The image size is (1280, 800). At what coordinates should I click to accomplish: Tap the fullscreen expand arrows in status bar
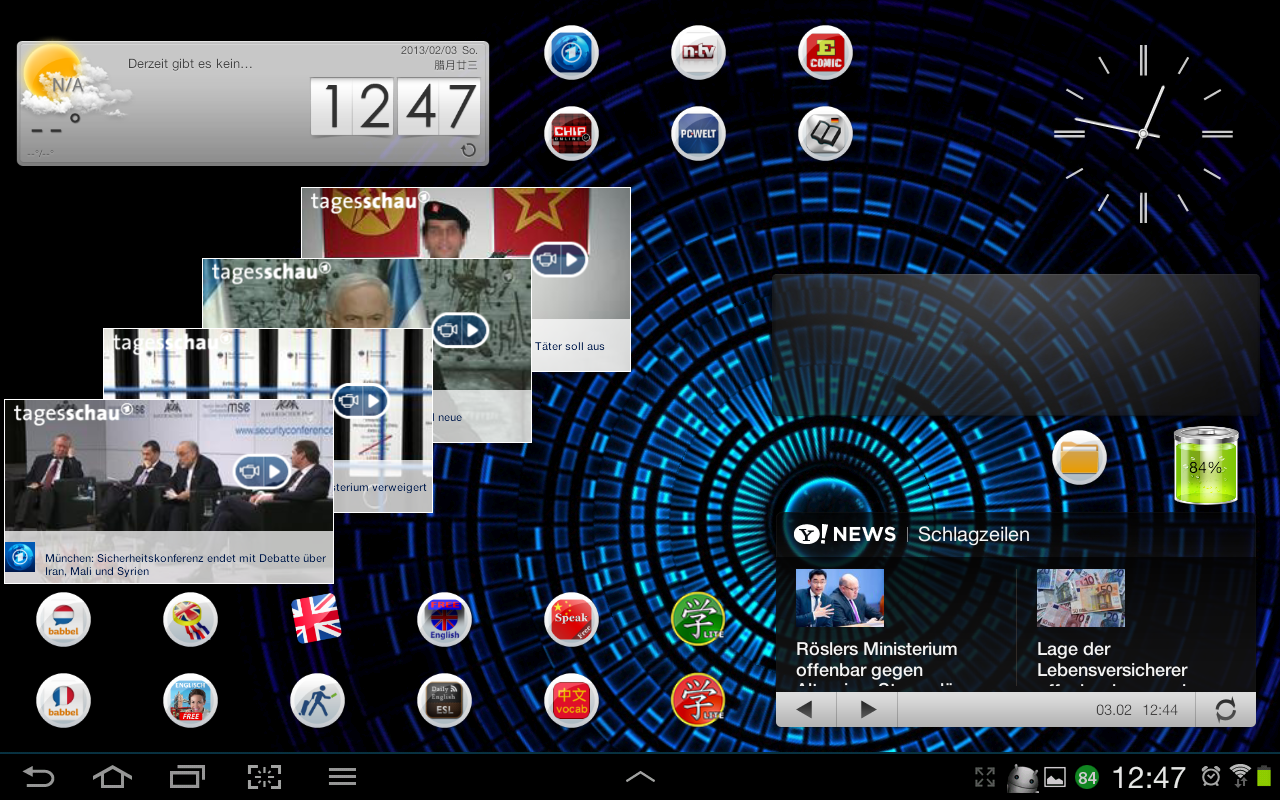[985, 777]
